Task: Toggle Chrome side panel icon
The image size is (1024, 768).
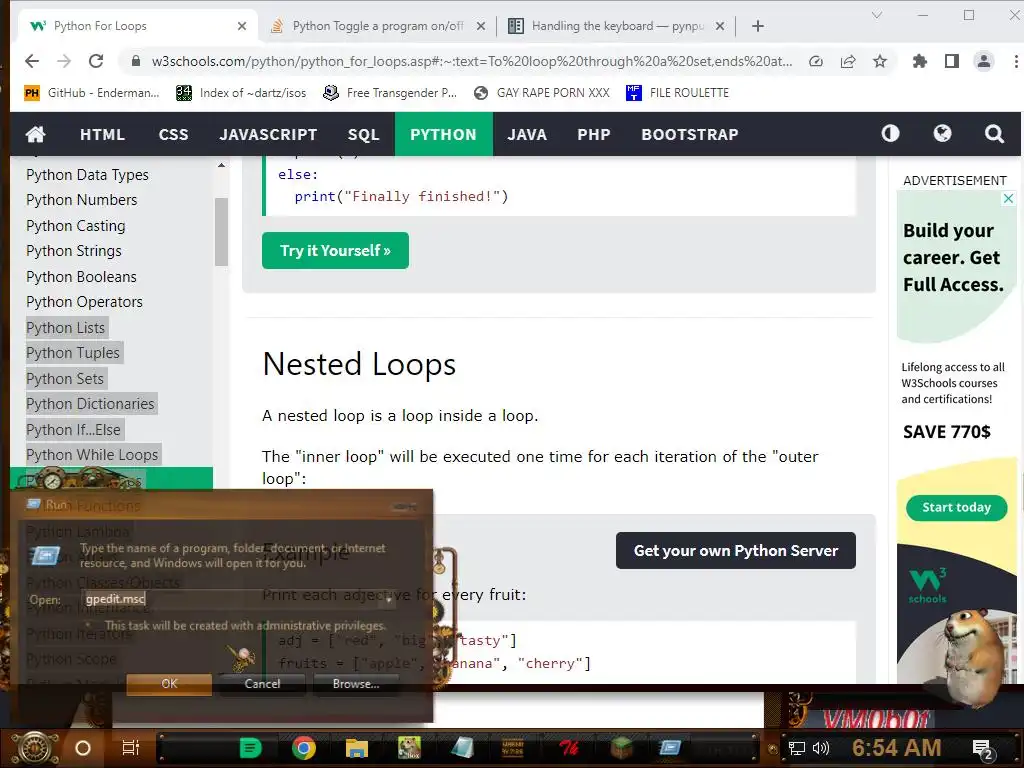Action: coord(952,61)
